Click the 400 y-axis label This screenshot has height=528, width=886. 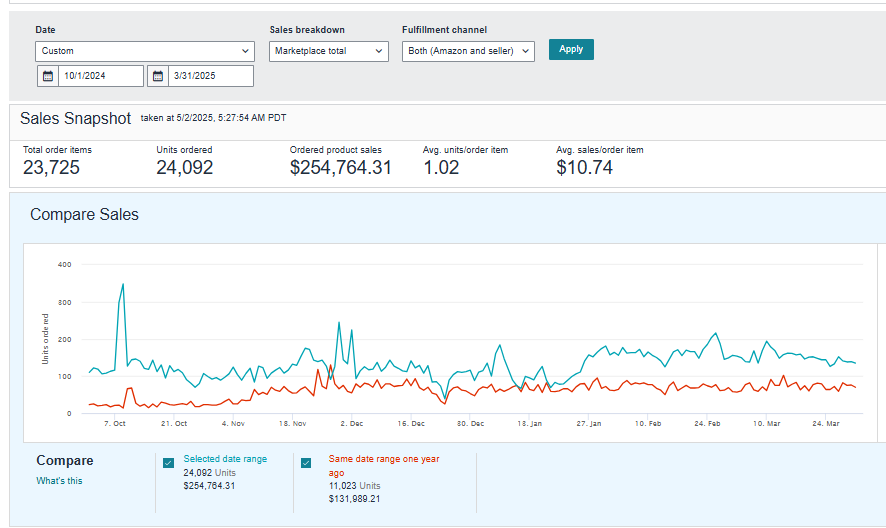click(64, 265)
